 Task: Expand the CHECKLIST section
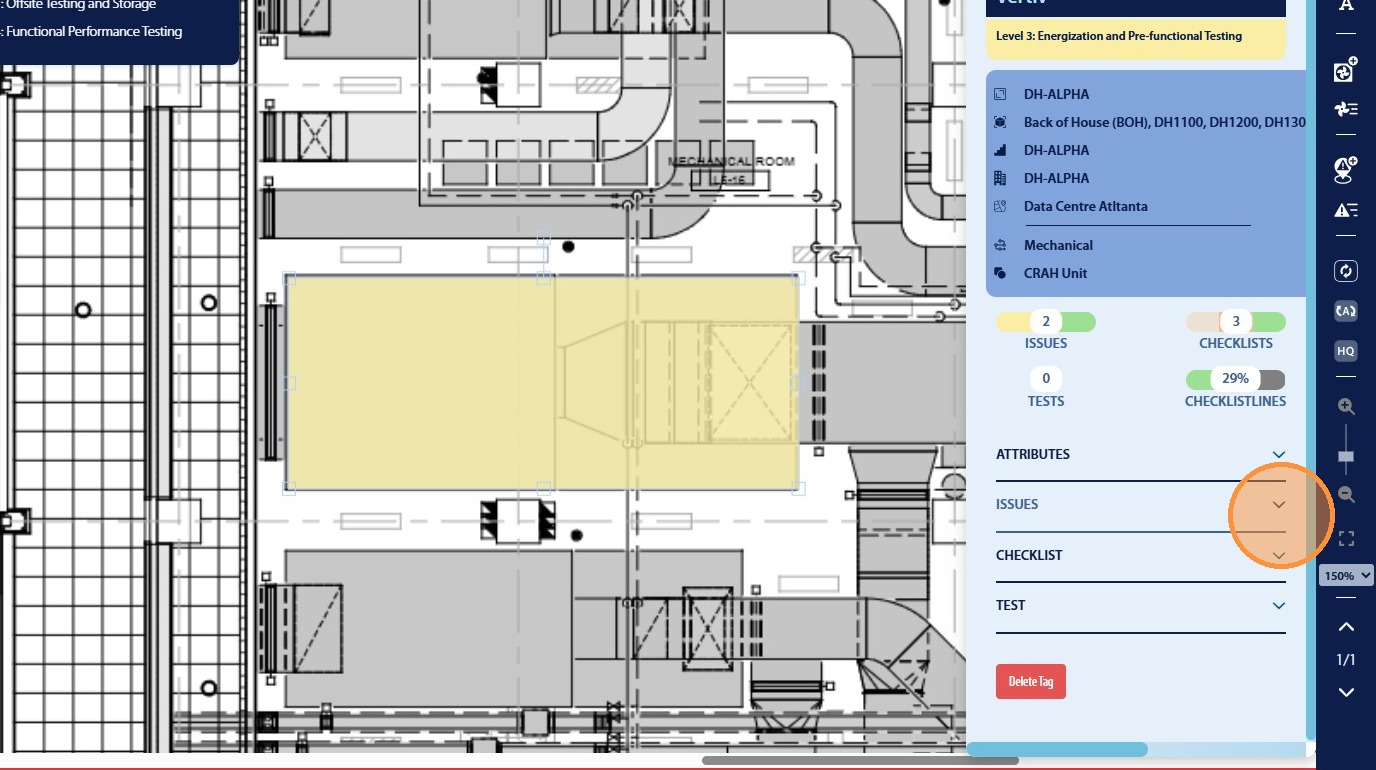[x=1141, y=555]
